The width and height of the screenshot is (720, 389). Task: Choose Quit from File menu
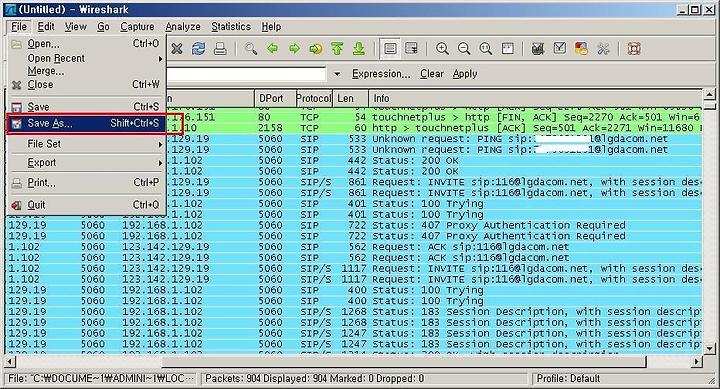click(x=86, y=205)
